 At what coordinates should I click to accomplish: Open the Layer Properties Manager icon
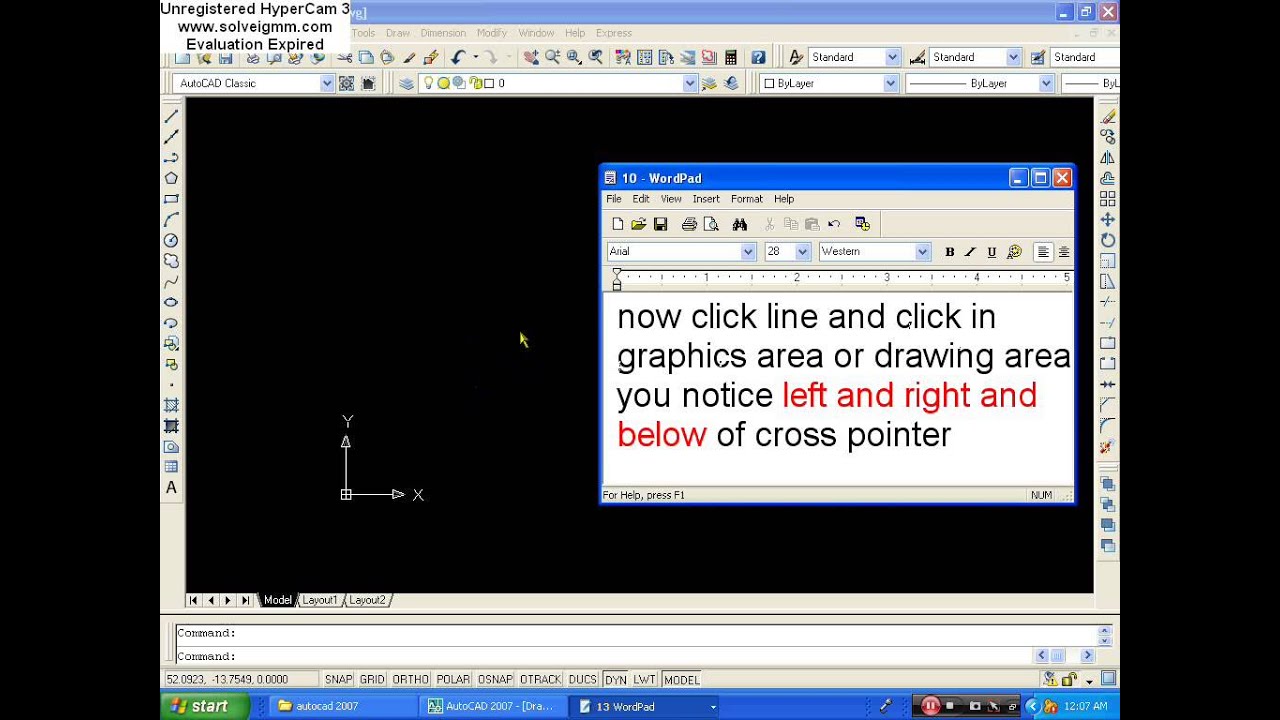pos(406,83)
